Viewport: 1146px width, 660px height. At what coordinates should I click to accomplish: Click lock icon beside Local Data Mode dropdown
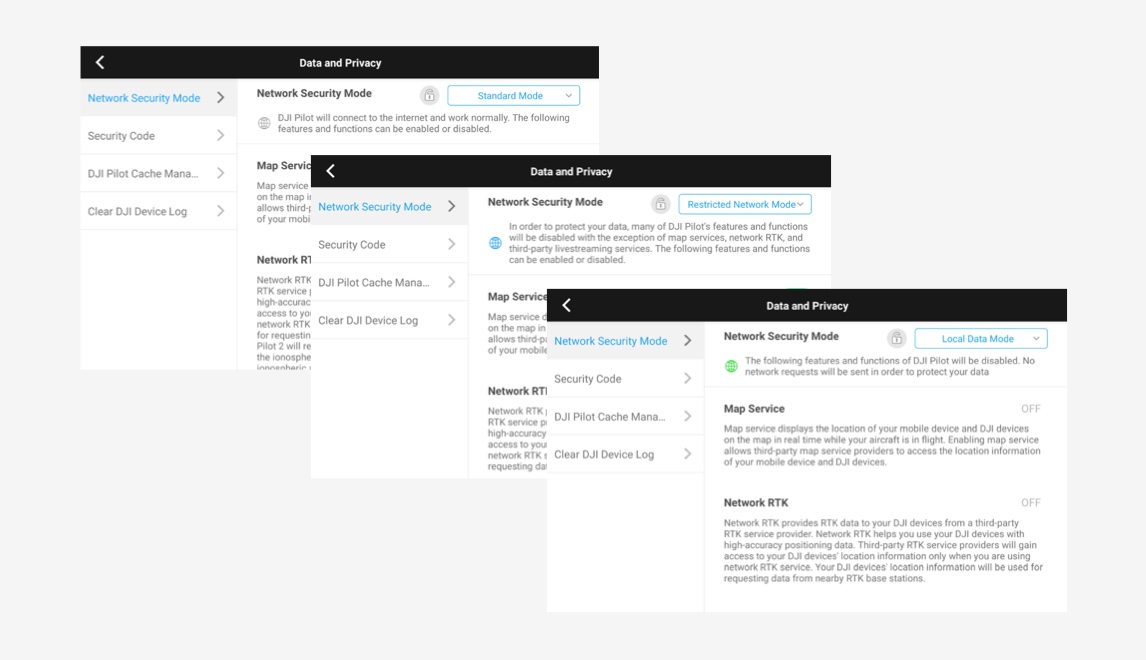[x=897, y=339]
